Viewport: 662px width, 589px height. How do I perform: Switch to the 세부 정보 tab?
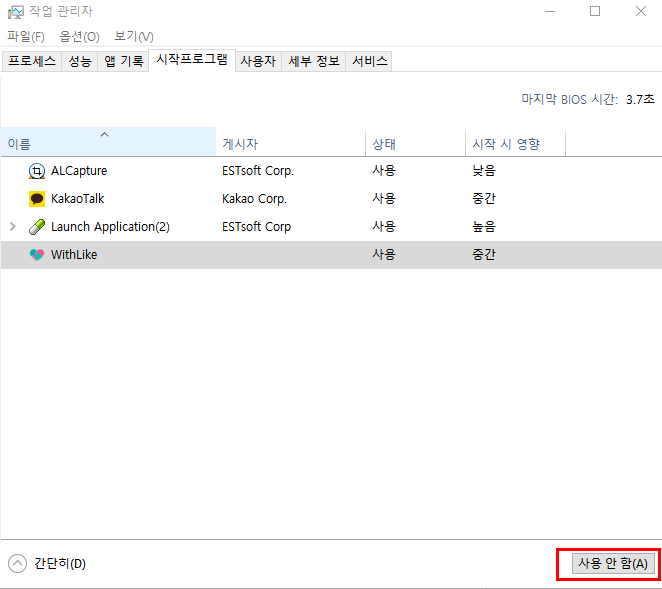tap(314, 61)
